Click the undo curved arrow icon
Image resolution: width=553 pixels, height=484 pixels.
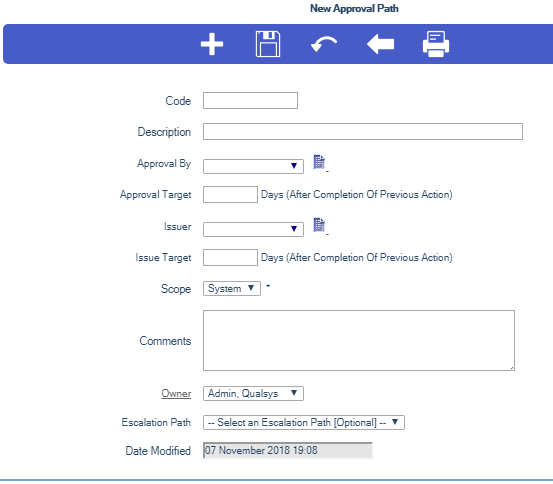coord(324,44)
